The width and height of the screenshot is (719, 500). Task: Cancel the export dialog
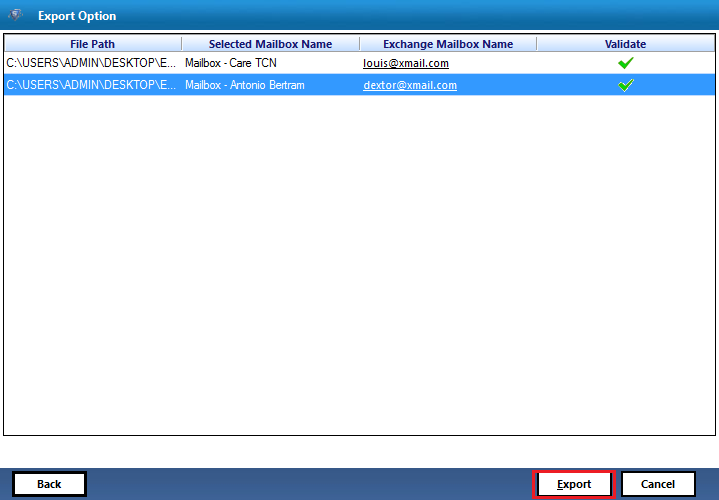tap(658, 484)
